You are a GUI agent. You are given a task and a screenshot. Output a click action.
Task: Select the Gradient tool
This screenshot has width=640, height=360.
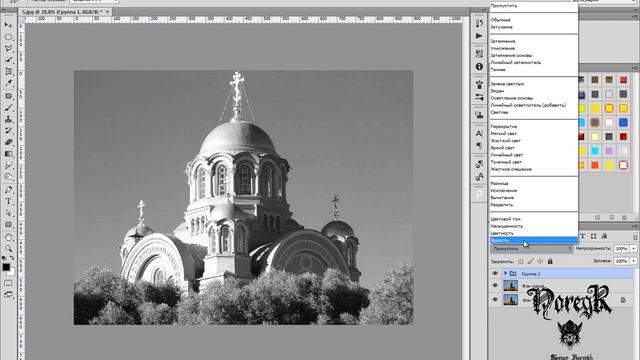[x=8, y=154]
